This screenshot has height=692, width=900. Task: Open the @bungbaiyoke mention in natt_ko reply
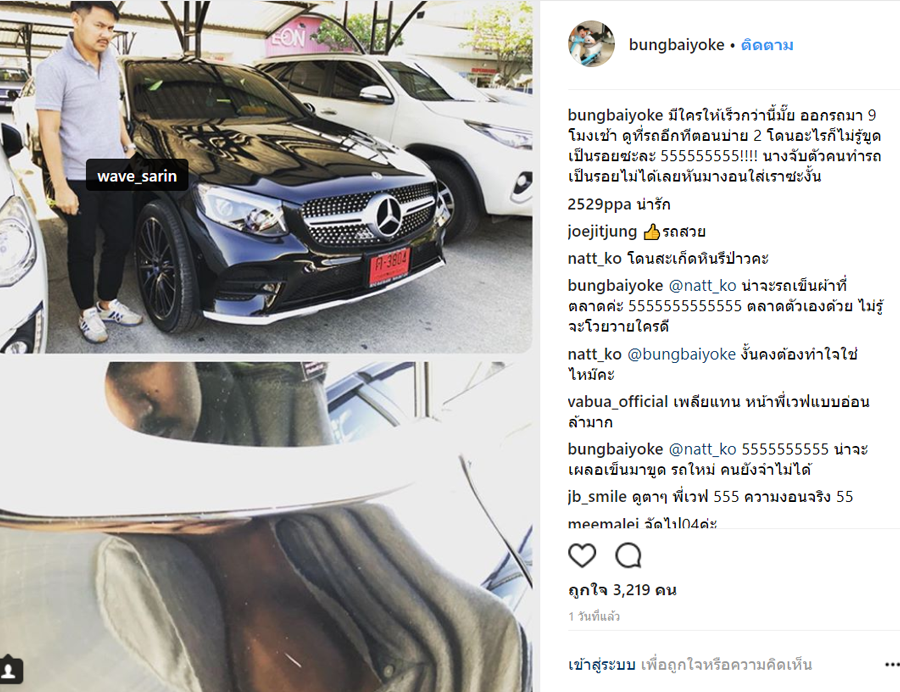681,355
